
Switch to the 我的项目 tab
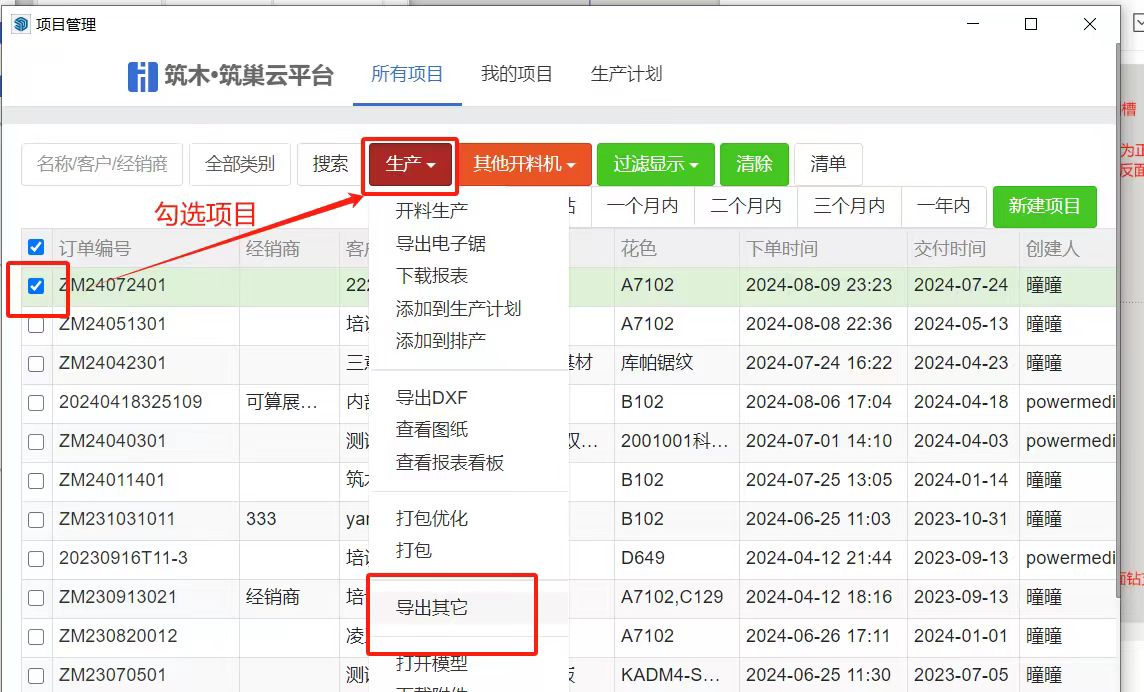(516, 75)
